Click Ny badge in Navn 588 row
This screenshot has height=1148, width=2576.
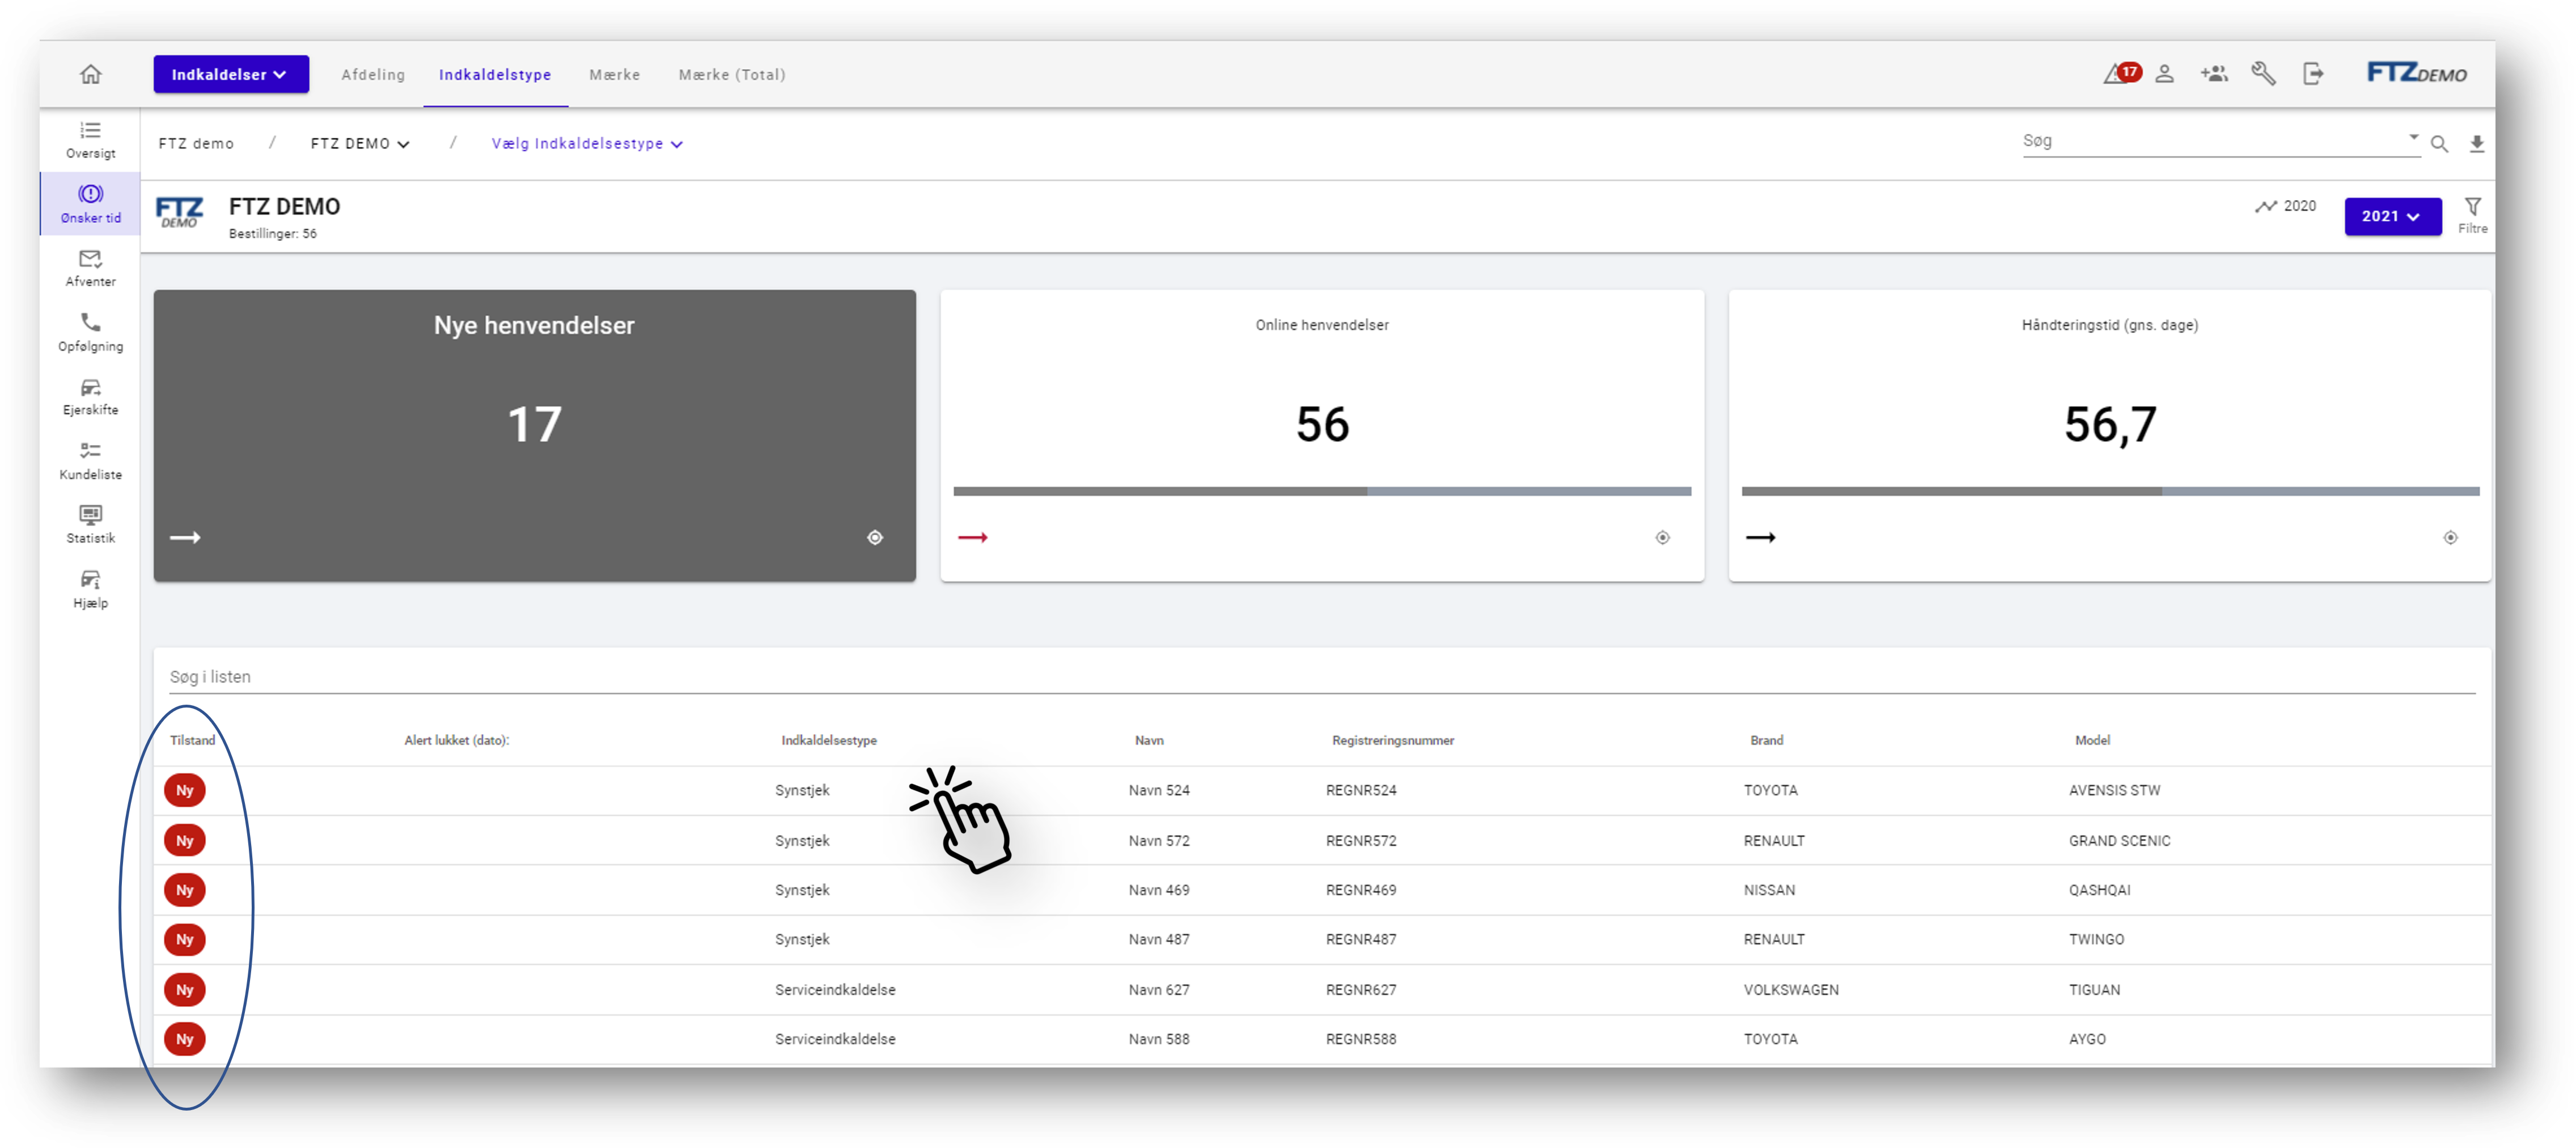coord(185,1039)
